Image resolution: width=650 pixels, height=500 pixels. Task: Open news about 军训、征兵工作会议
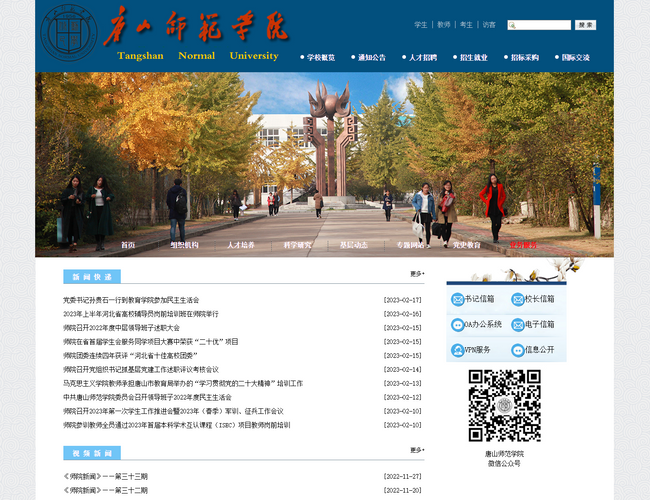coord(173,411)
